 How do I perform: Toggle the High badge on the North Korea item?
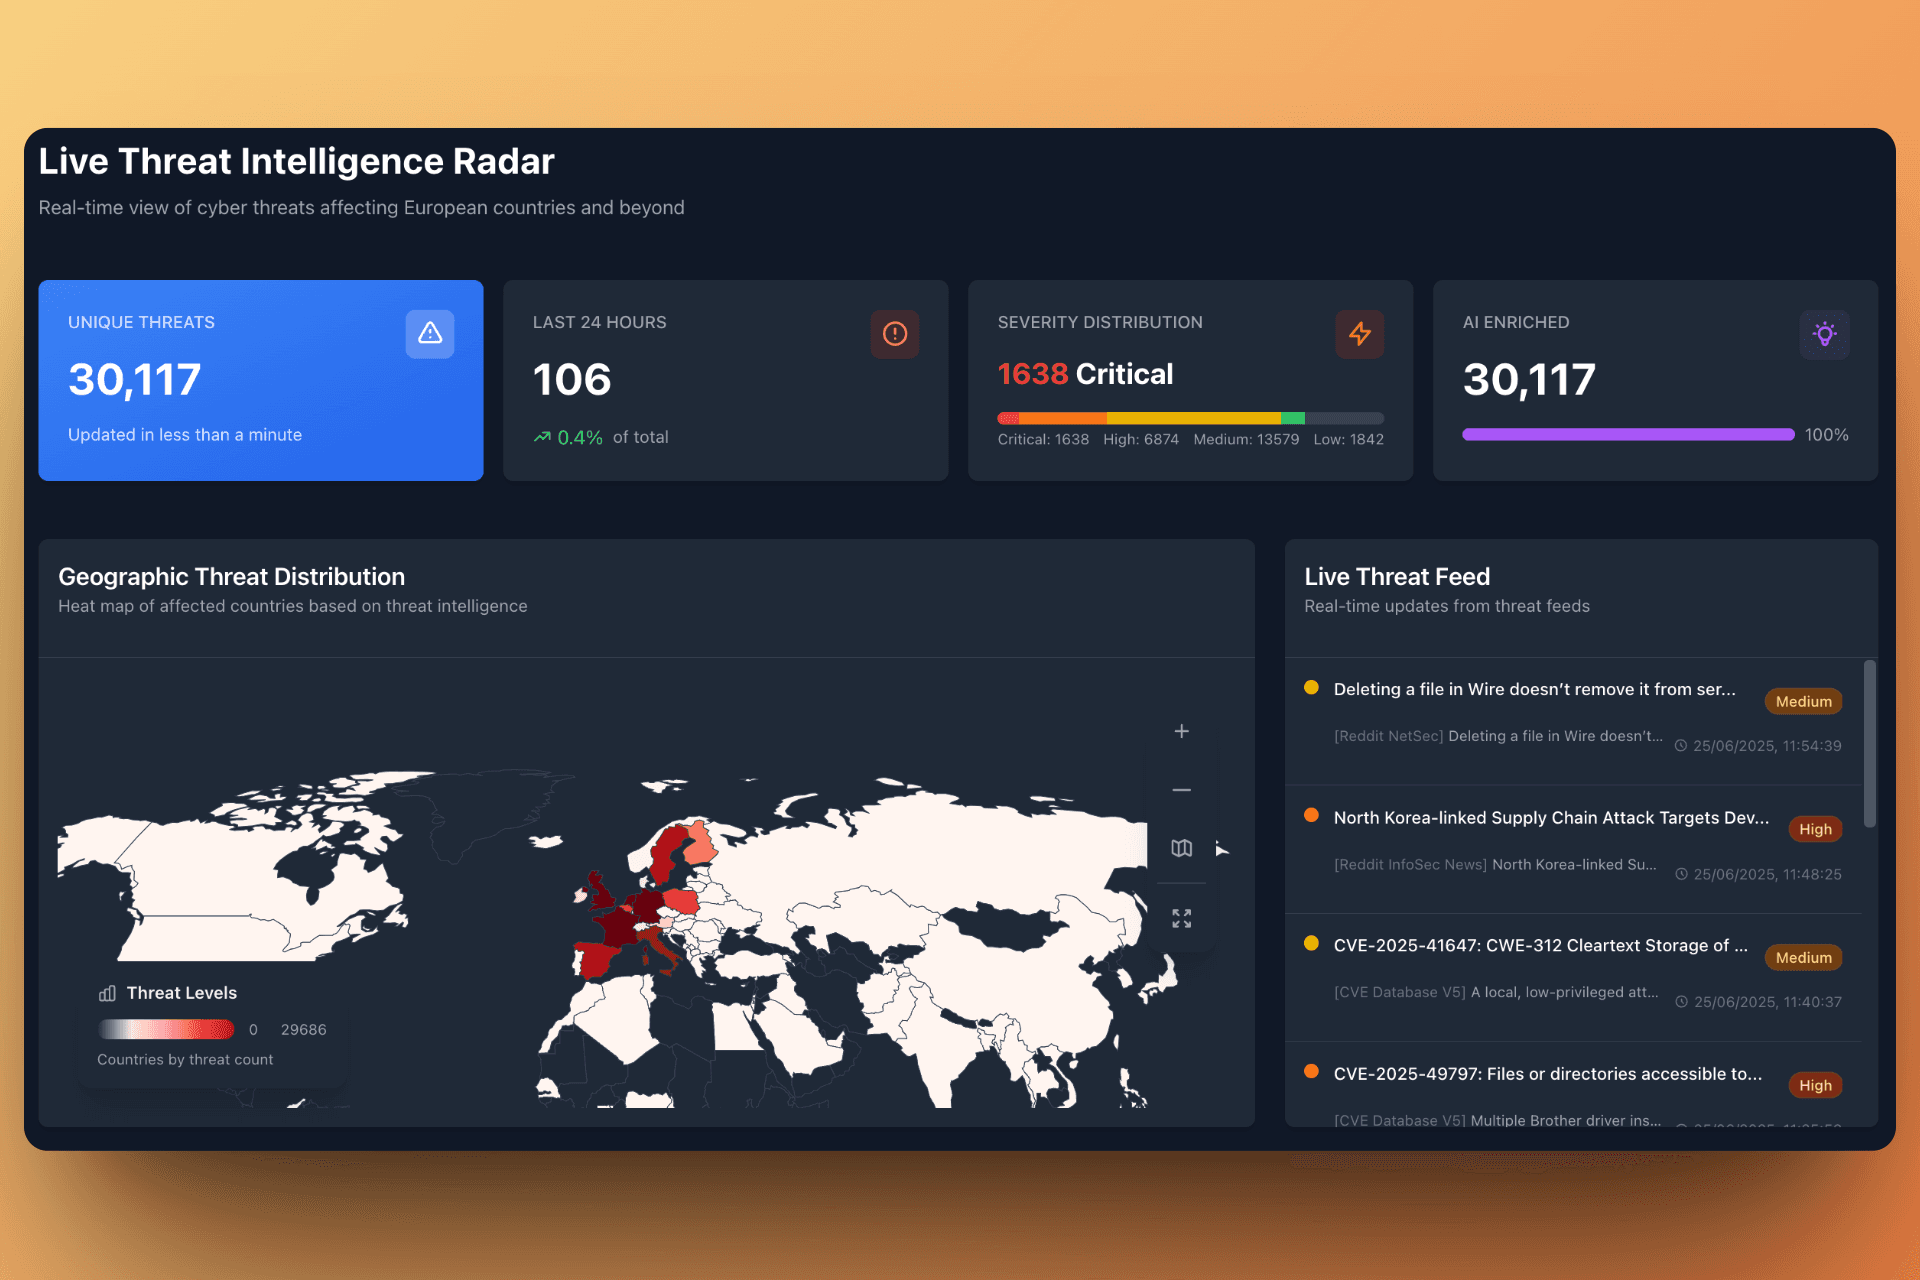(x=1815, y=829)
